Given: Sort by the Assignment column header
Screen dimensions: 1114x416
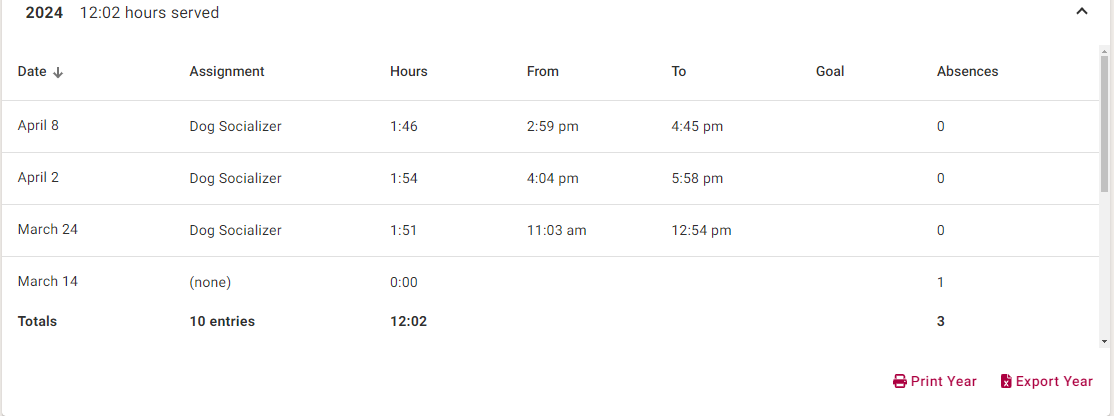Looking at the screenshot, I should (x=227, y=71).
